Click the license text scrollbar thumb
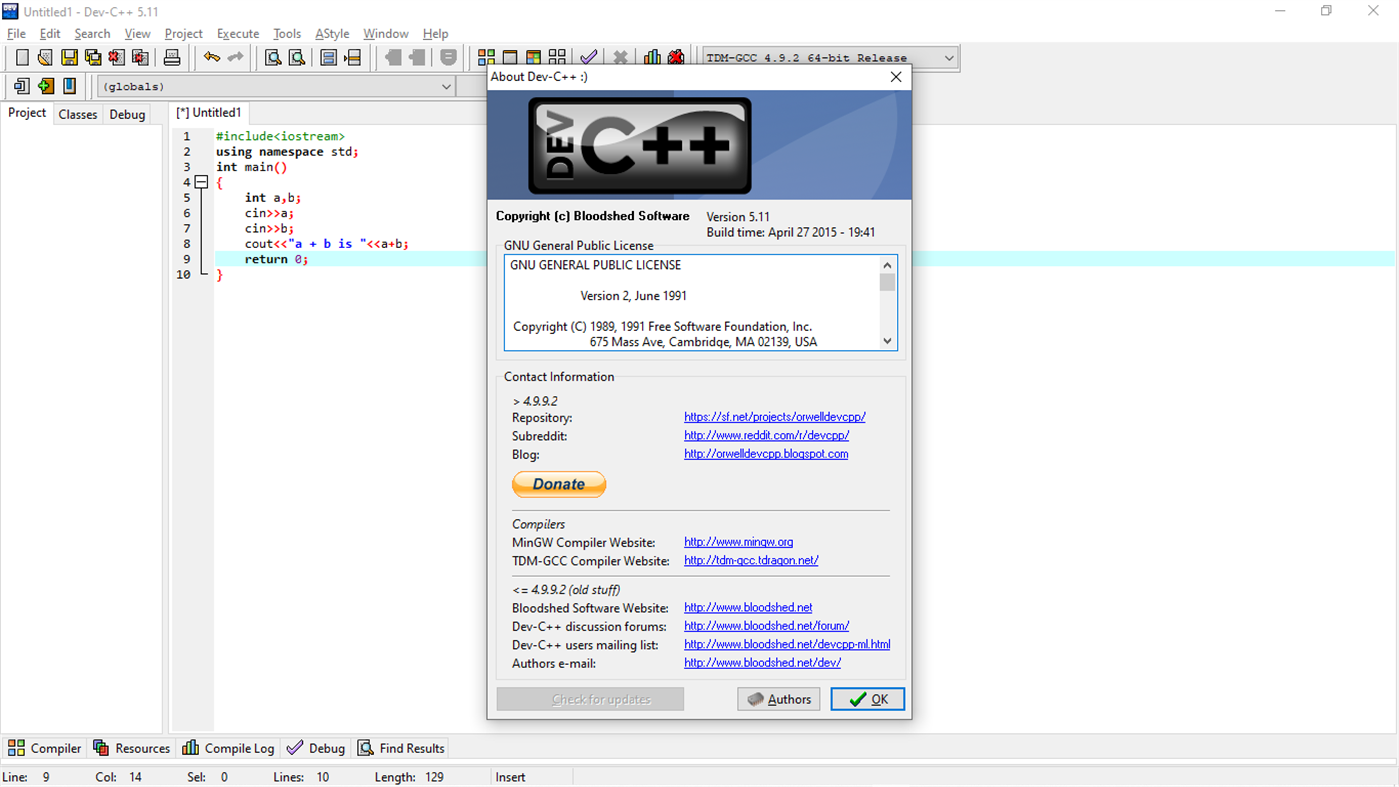This screenshot has height=787, width=1399. click(887, 282)
